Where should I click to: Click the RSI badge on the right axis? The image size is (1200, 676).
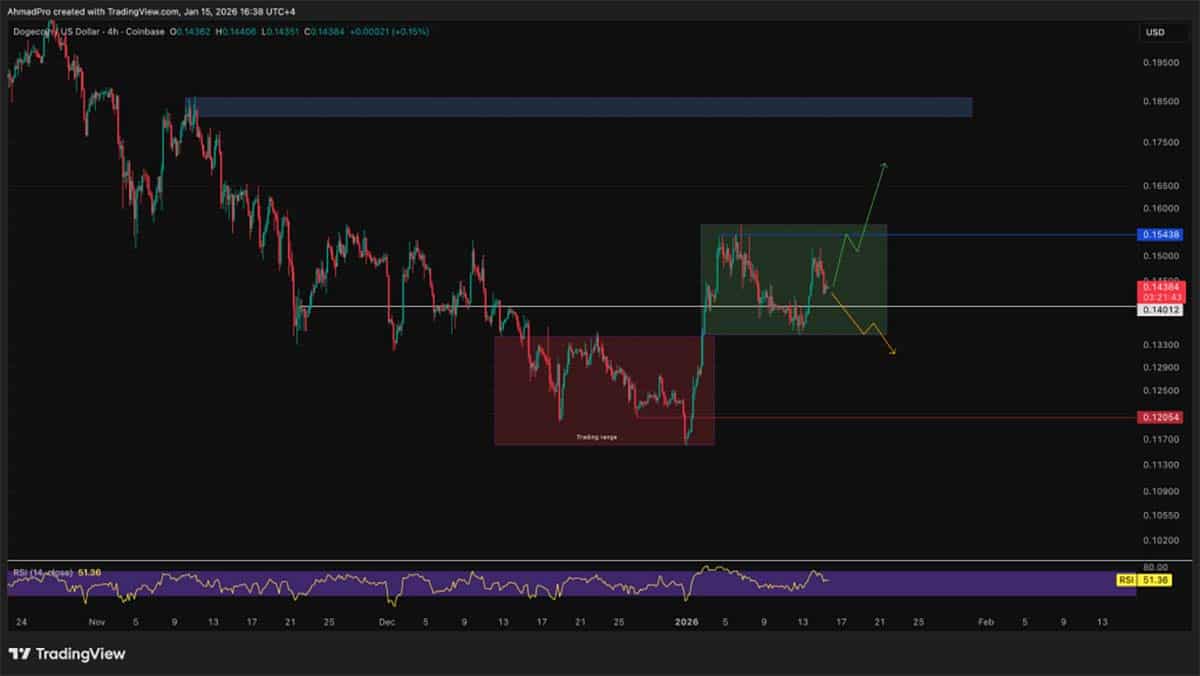1125,579
